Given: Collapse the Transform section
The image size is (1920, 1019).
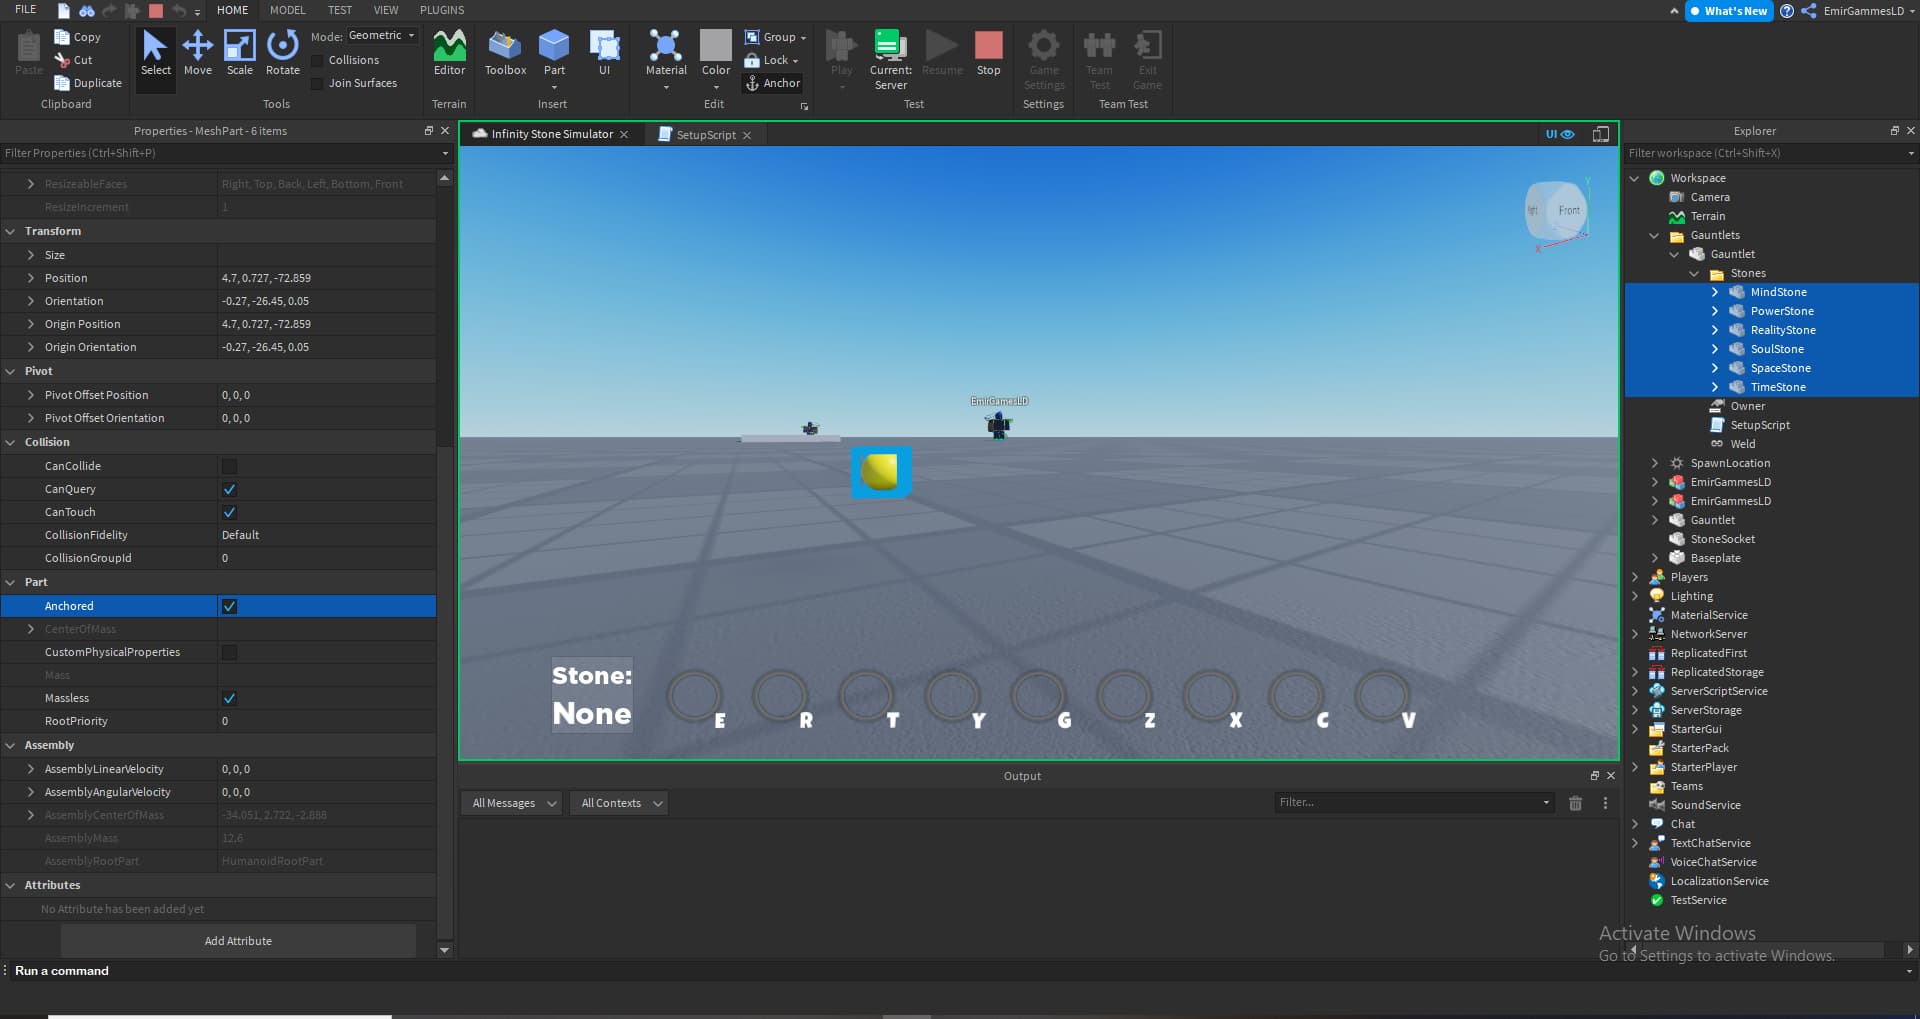Looking at the screenshot, I should coord(11,231).
